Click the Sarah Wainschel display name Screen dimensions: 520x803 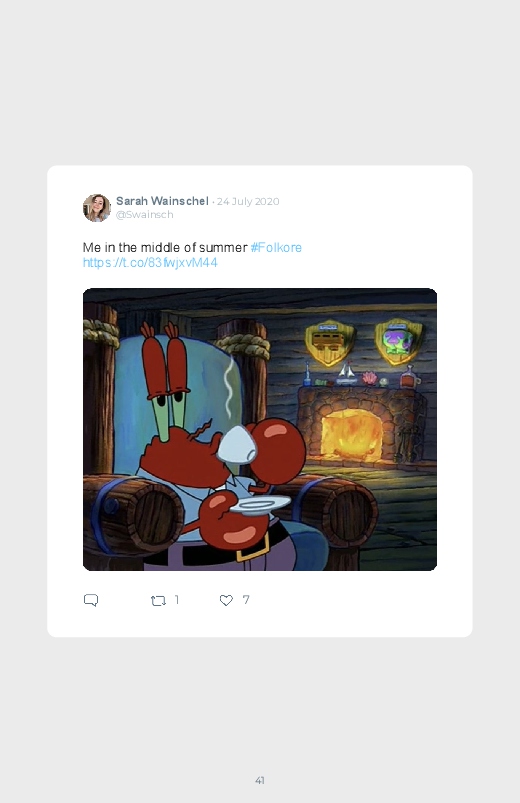(162, 201)
